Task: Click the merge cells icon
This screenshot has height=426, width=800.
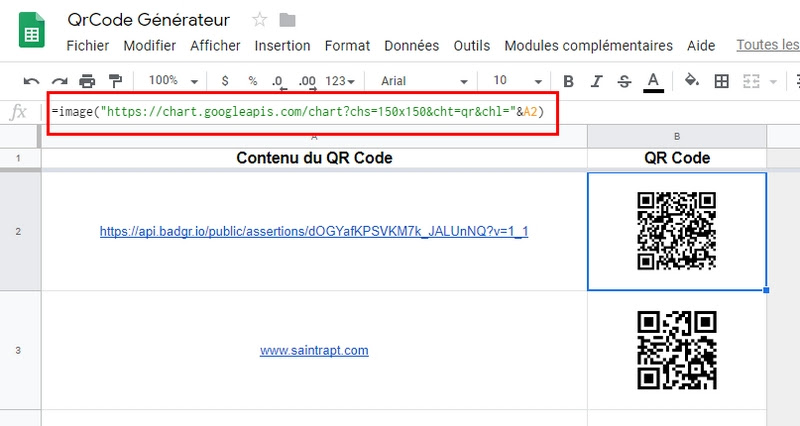Action: (751, 81)
